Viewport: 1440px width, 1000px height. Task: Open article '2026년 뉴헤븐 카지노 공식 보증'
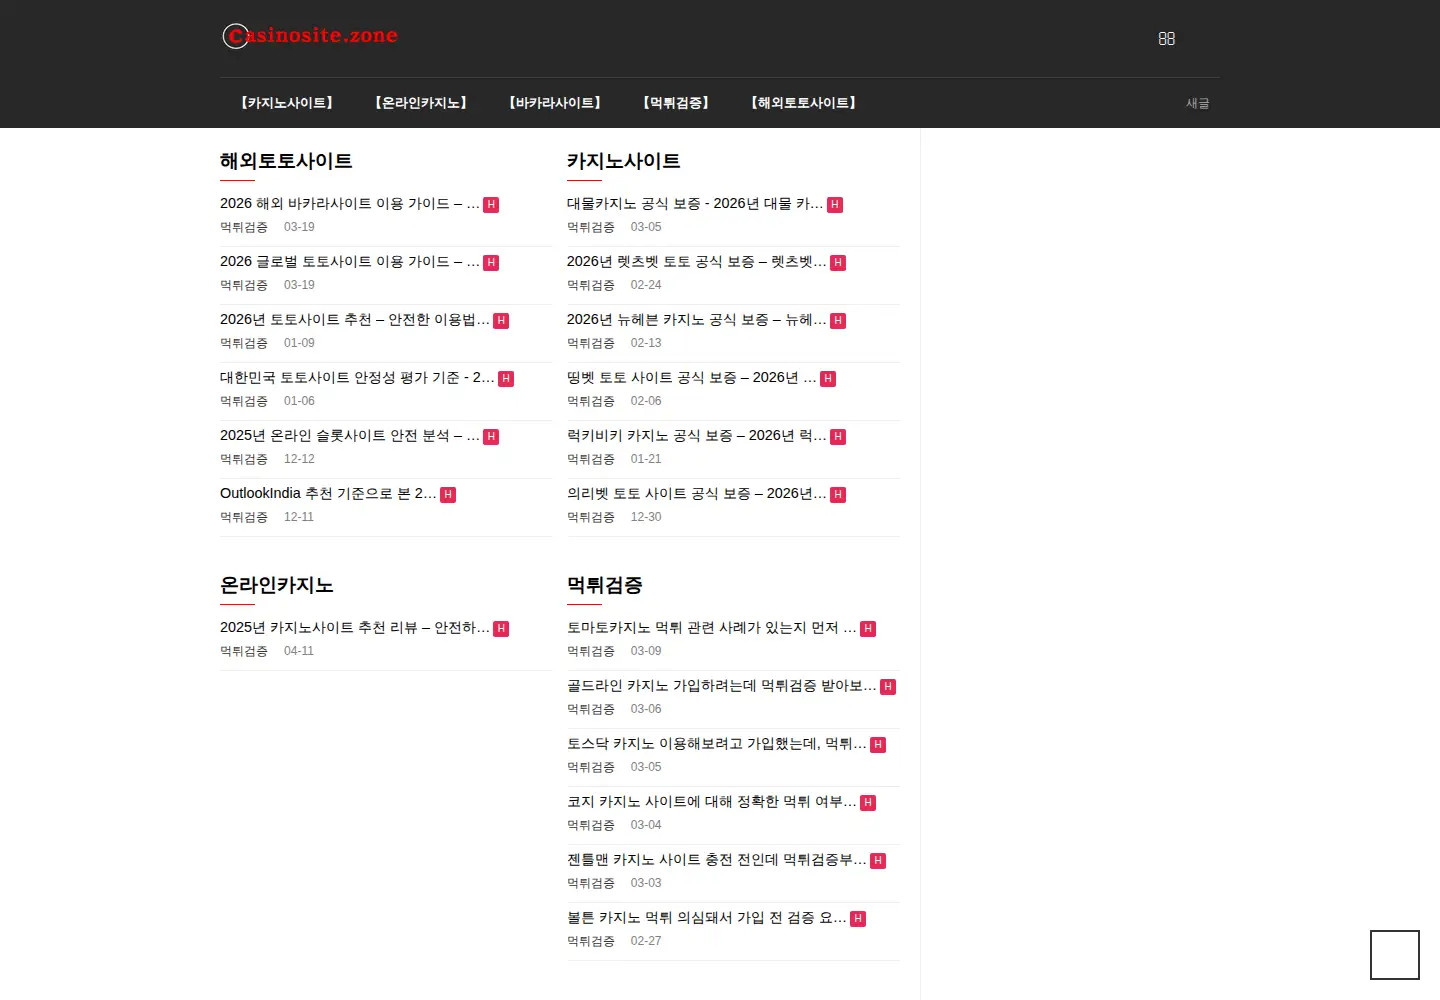pyautogui.click(x=697, y=320)
